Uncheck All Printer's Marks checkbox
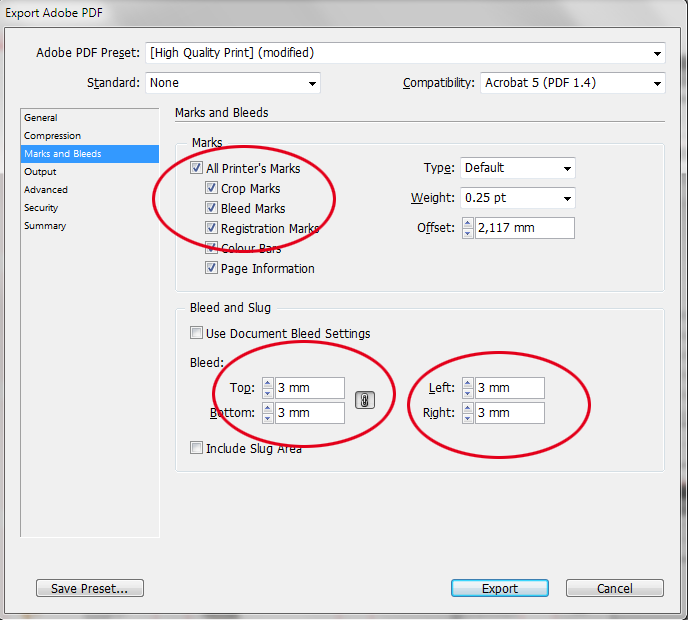The image size is (688, 620). click(x=196, y=168)
